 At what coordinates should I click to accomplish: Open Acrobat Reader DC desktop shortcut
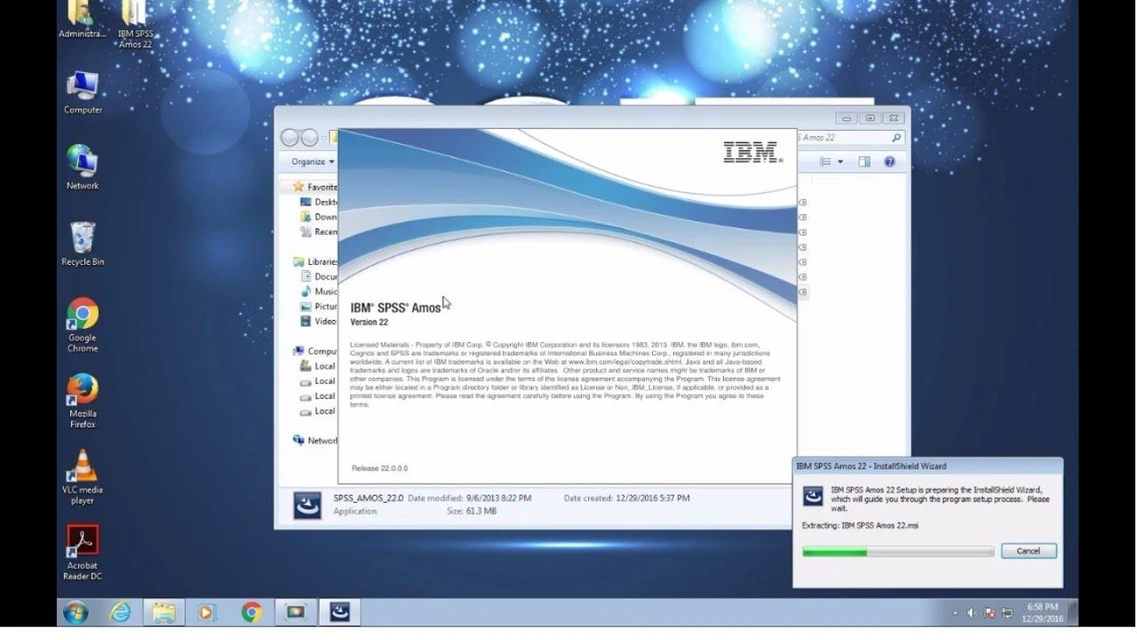(x=83, y=553)
